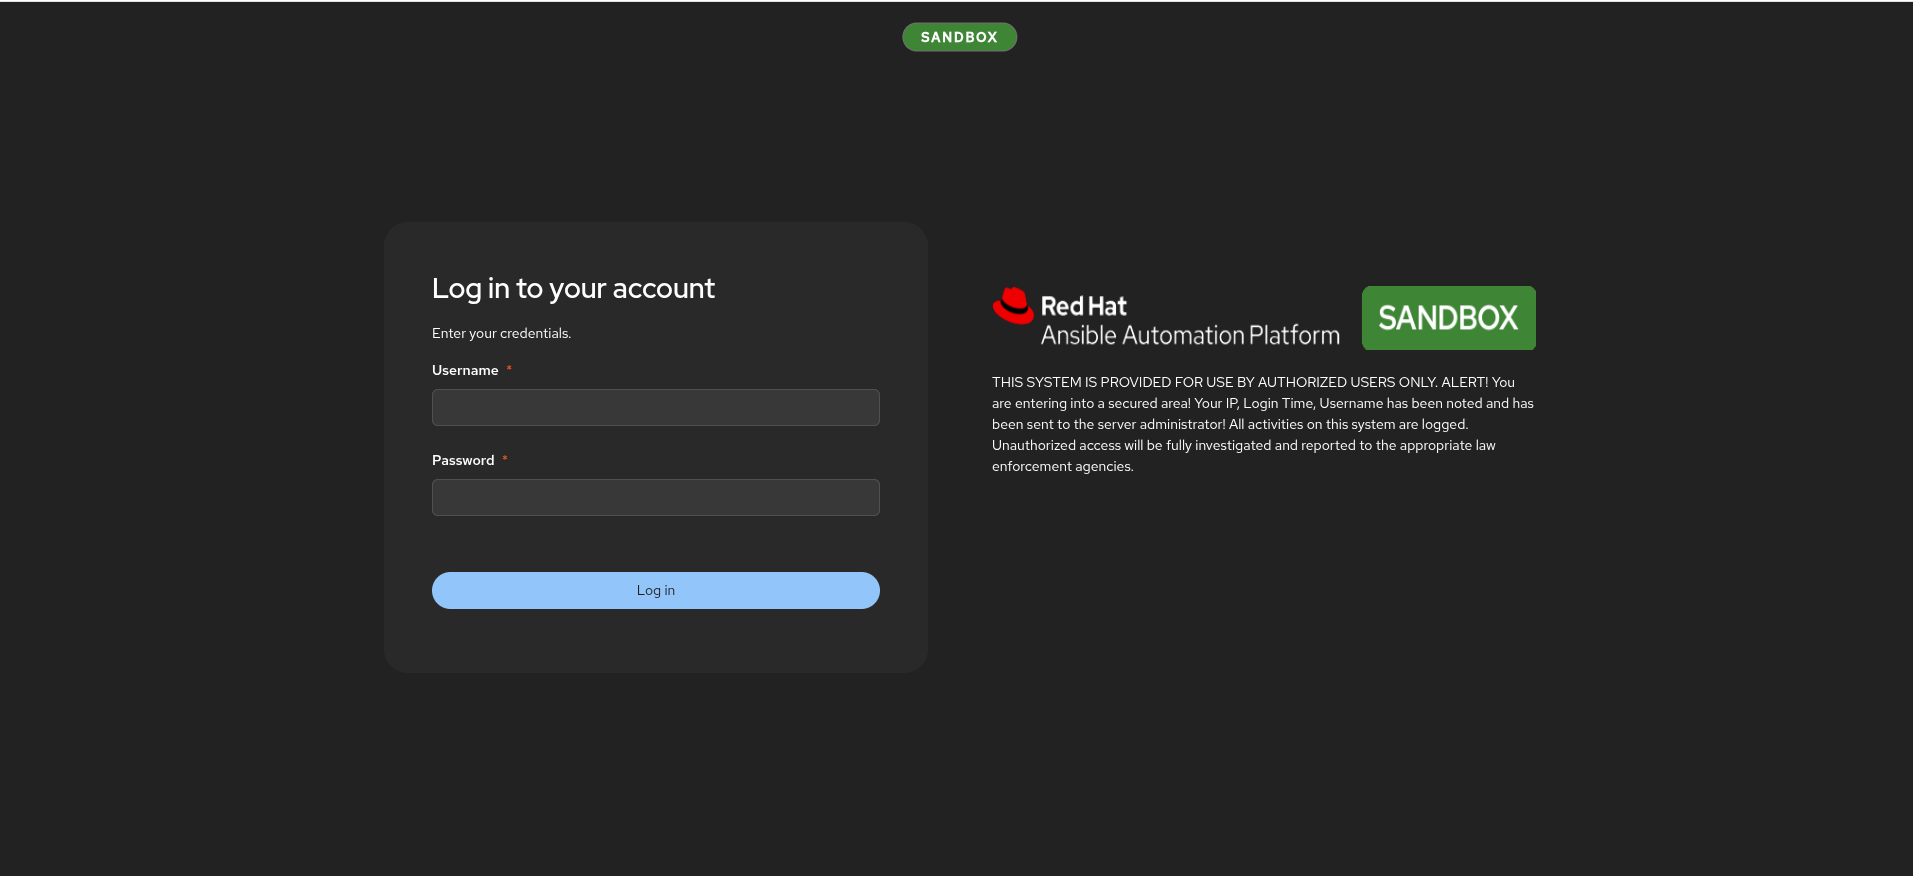Viewport: 1913px width, 876px height.
Task: Click the Red Hat fedora logo icon
Action: 1013,306
